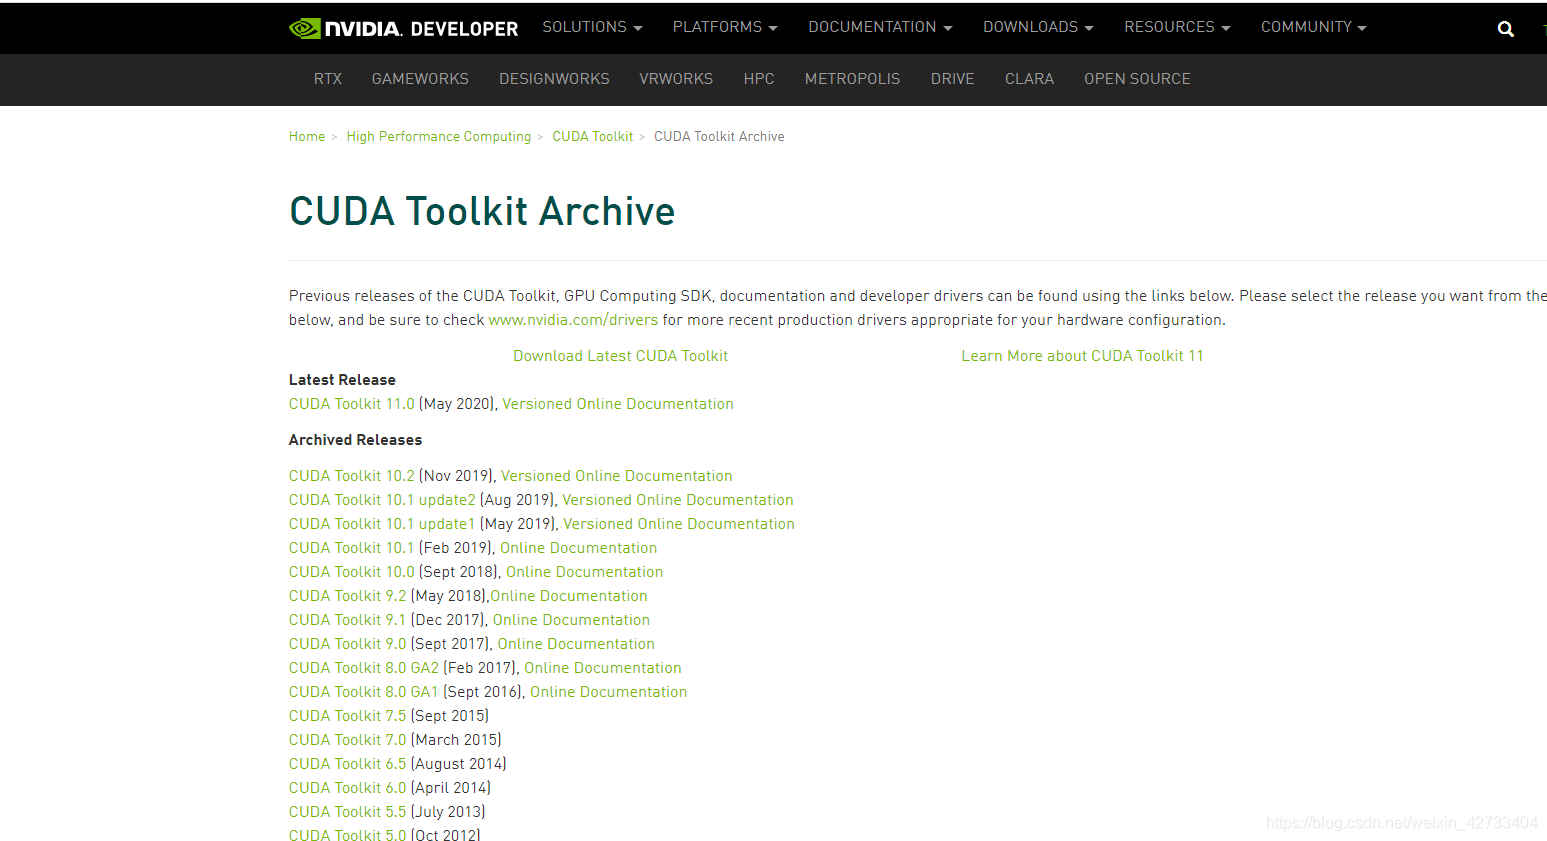Open the Metropolis menu item
This screenshot has height=841, width=1547.
point(852,79)
